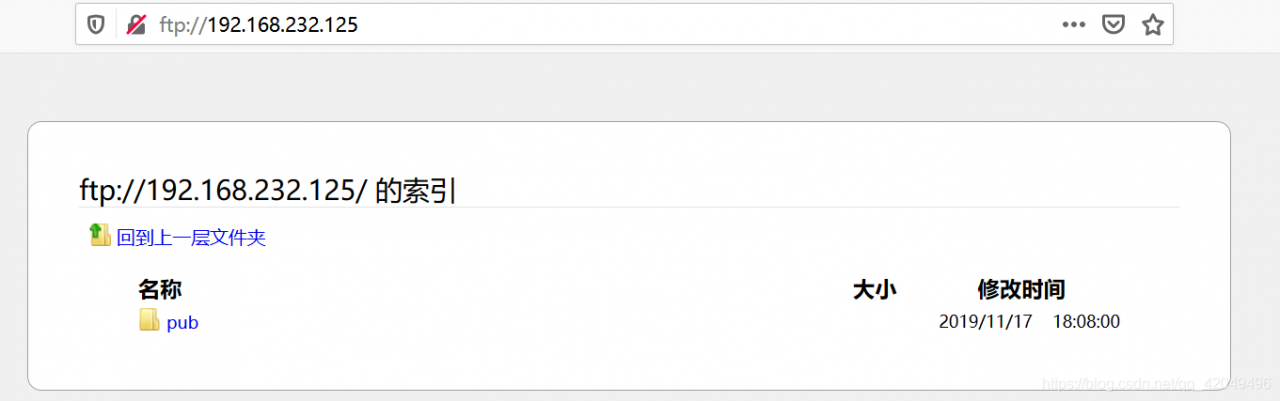The width and height of the screenshot is (1280, 401).
Task: Open the page actions three-dot menu
Action: 1074,25
